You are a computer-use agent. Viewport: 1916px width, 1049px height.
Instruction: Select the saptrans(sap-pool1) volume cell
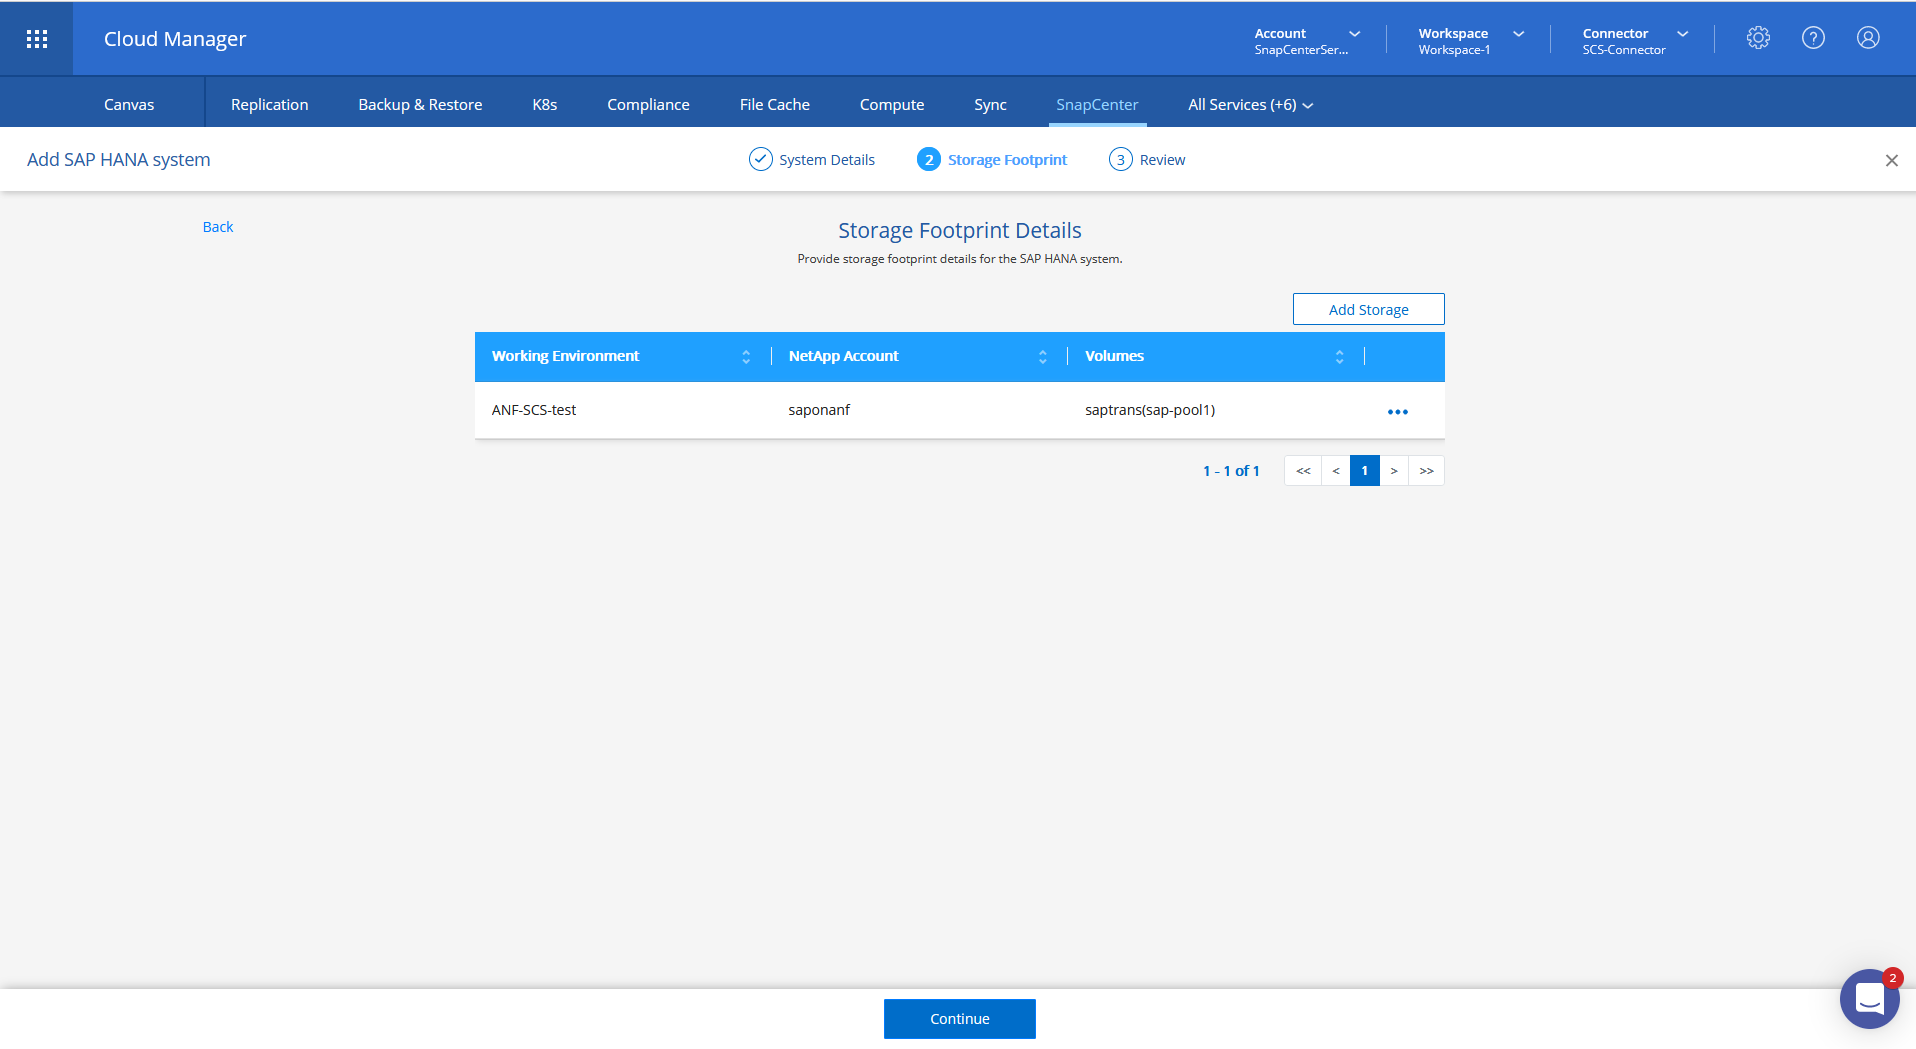pyautogui.click(x=1150, y=410)
